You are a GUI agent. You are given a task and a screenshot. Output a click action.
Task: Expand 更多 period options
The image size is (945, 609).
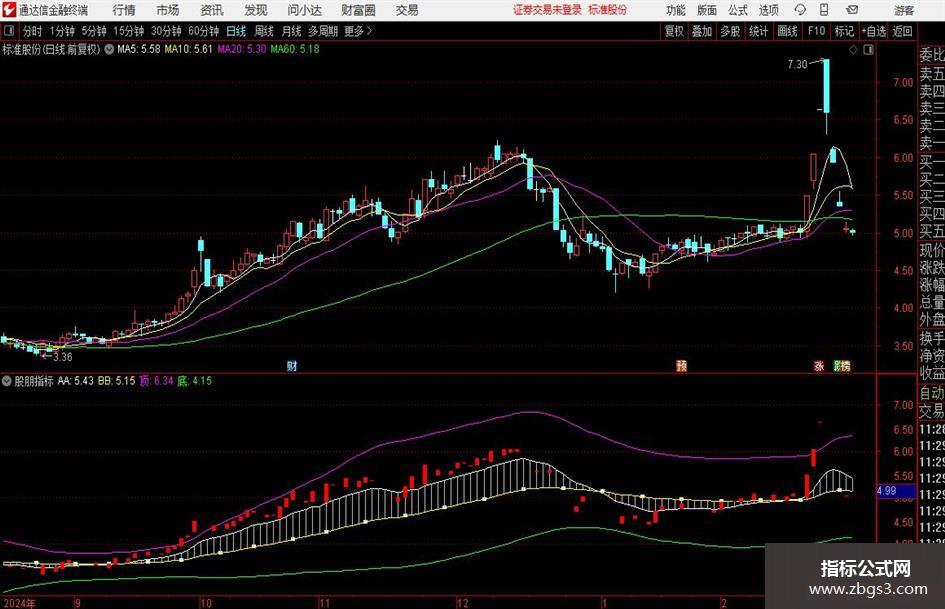point(358,31)
